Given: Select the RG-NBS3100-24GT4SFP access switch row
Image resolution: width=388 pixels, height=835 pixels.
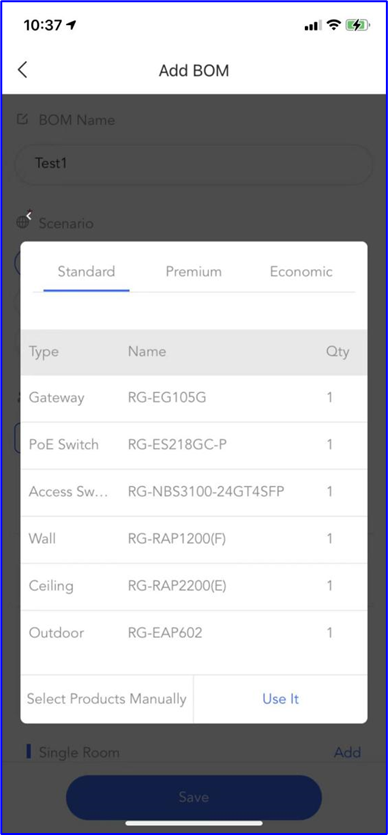Looking at the screenshot, I should click(x=194, y=492).
